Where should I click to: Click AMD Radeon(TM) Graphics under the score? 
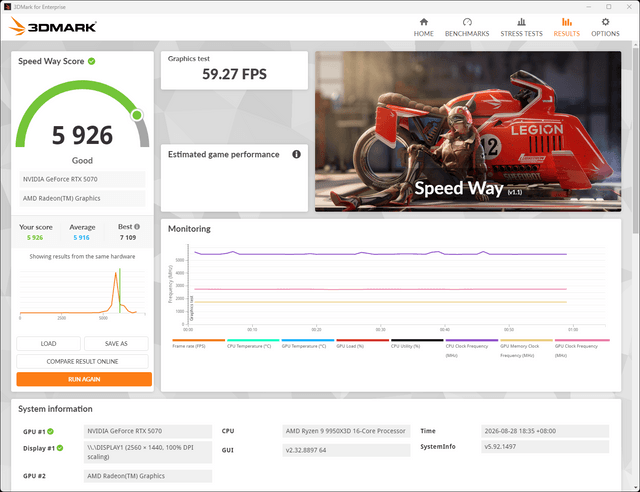tap(82, 198)
